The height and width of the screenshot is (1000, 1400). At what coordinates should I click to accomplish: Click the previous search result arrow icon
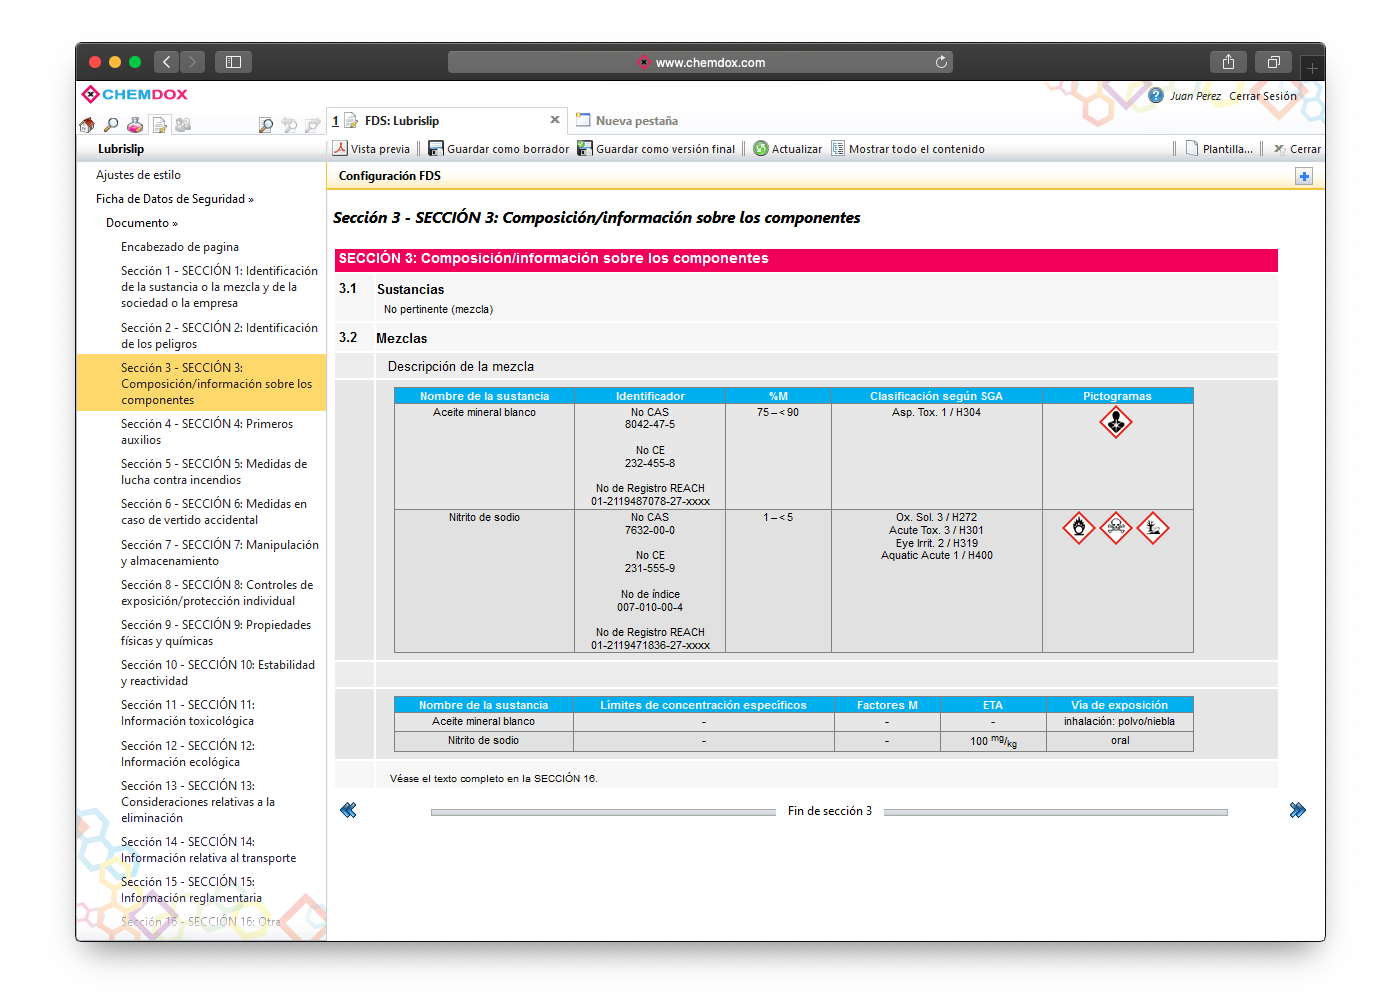click(x=289, y=125)
